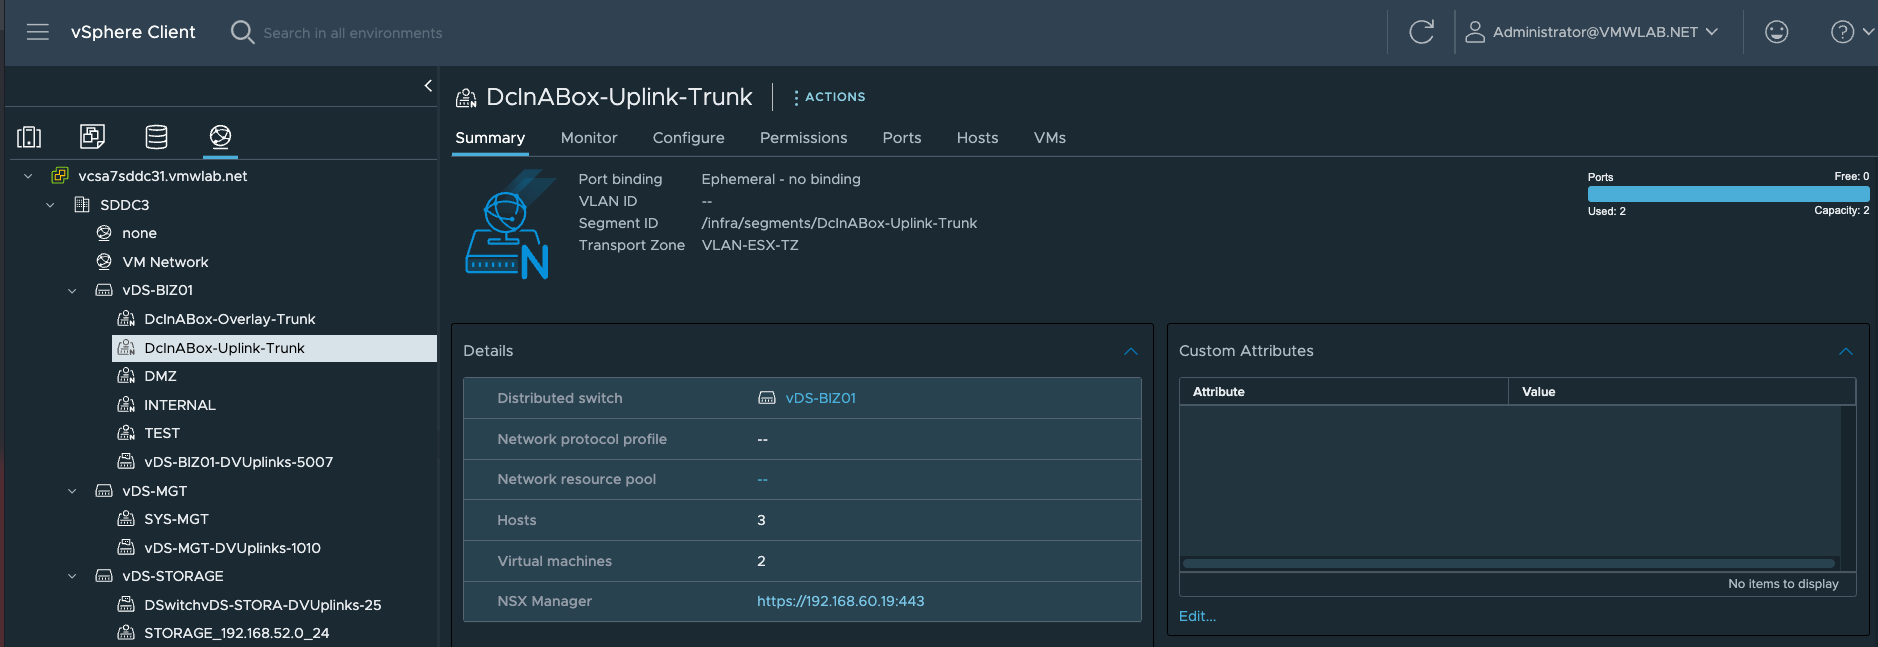
Task: Collapse the vDS-MGT switch node
Action: [72, 491]
